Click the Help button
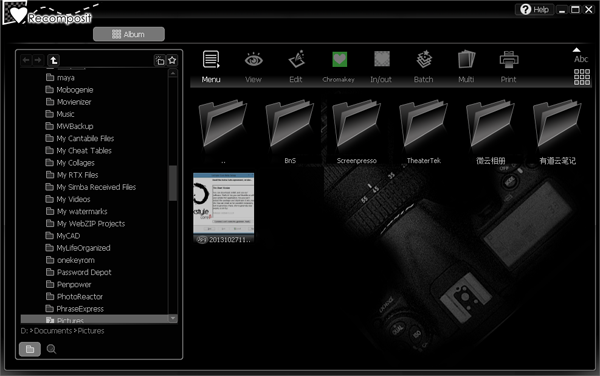 [x=534, y=10]
